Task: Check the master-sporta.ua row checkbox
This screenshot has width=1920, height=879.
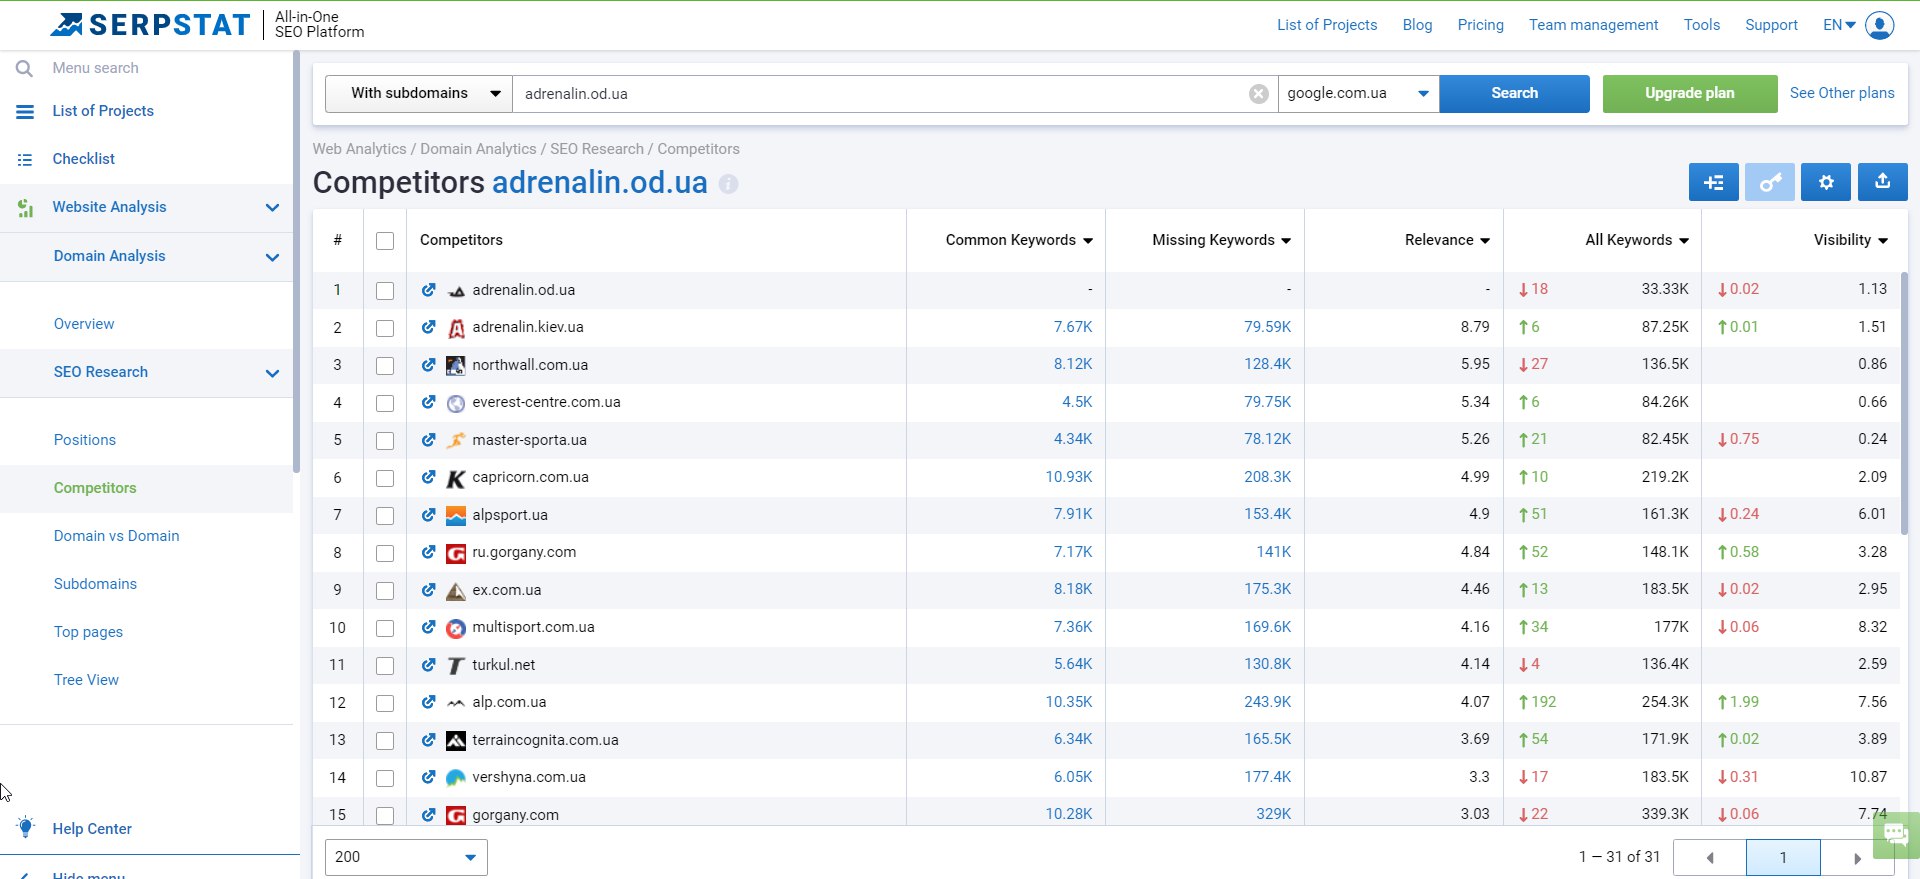Action: (x=385, y=441)
